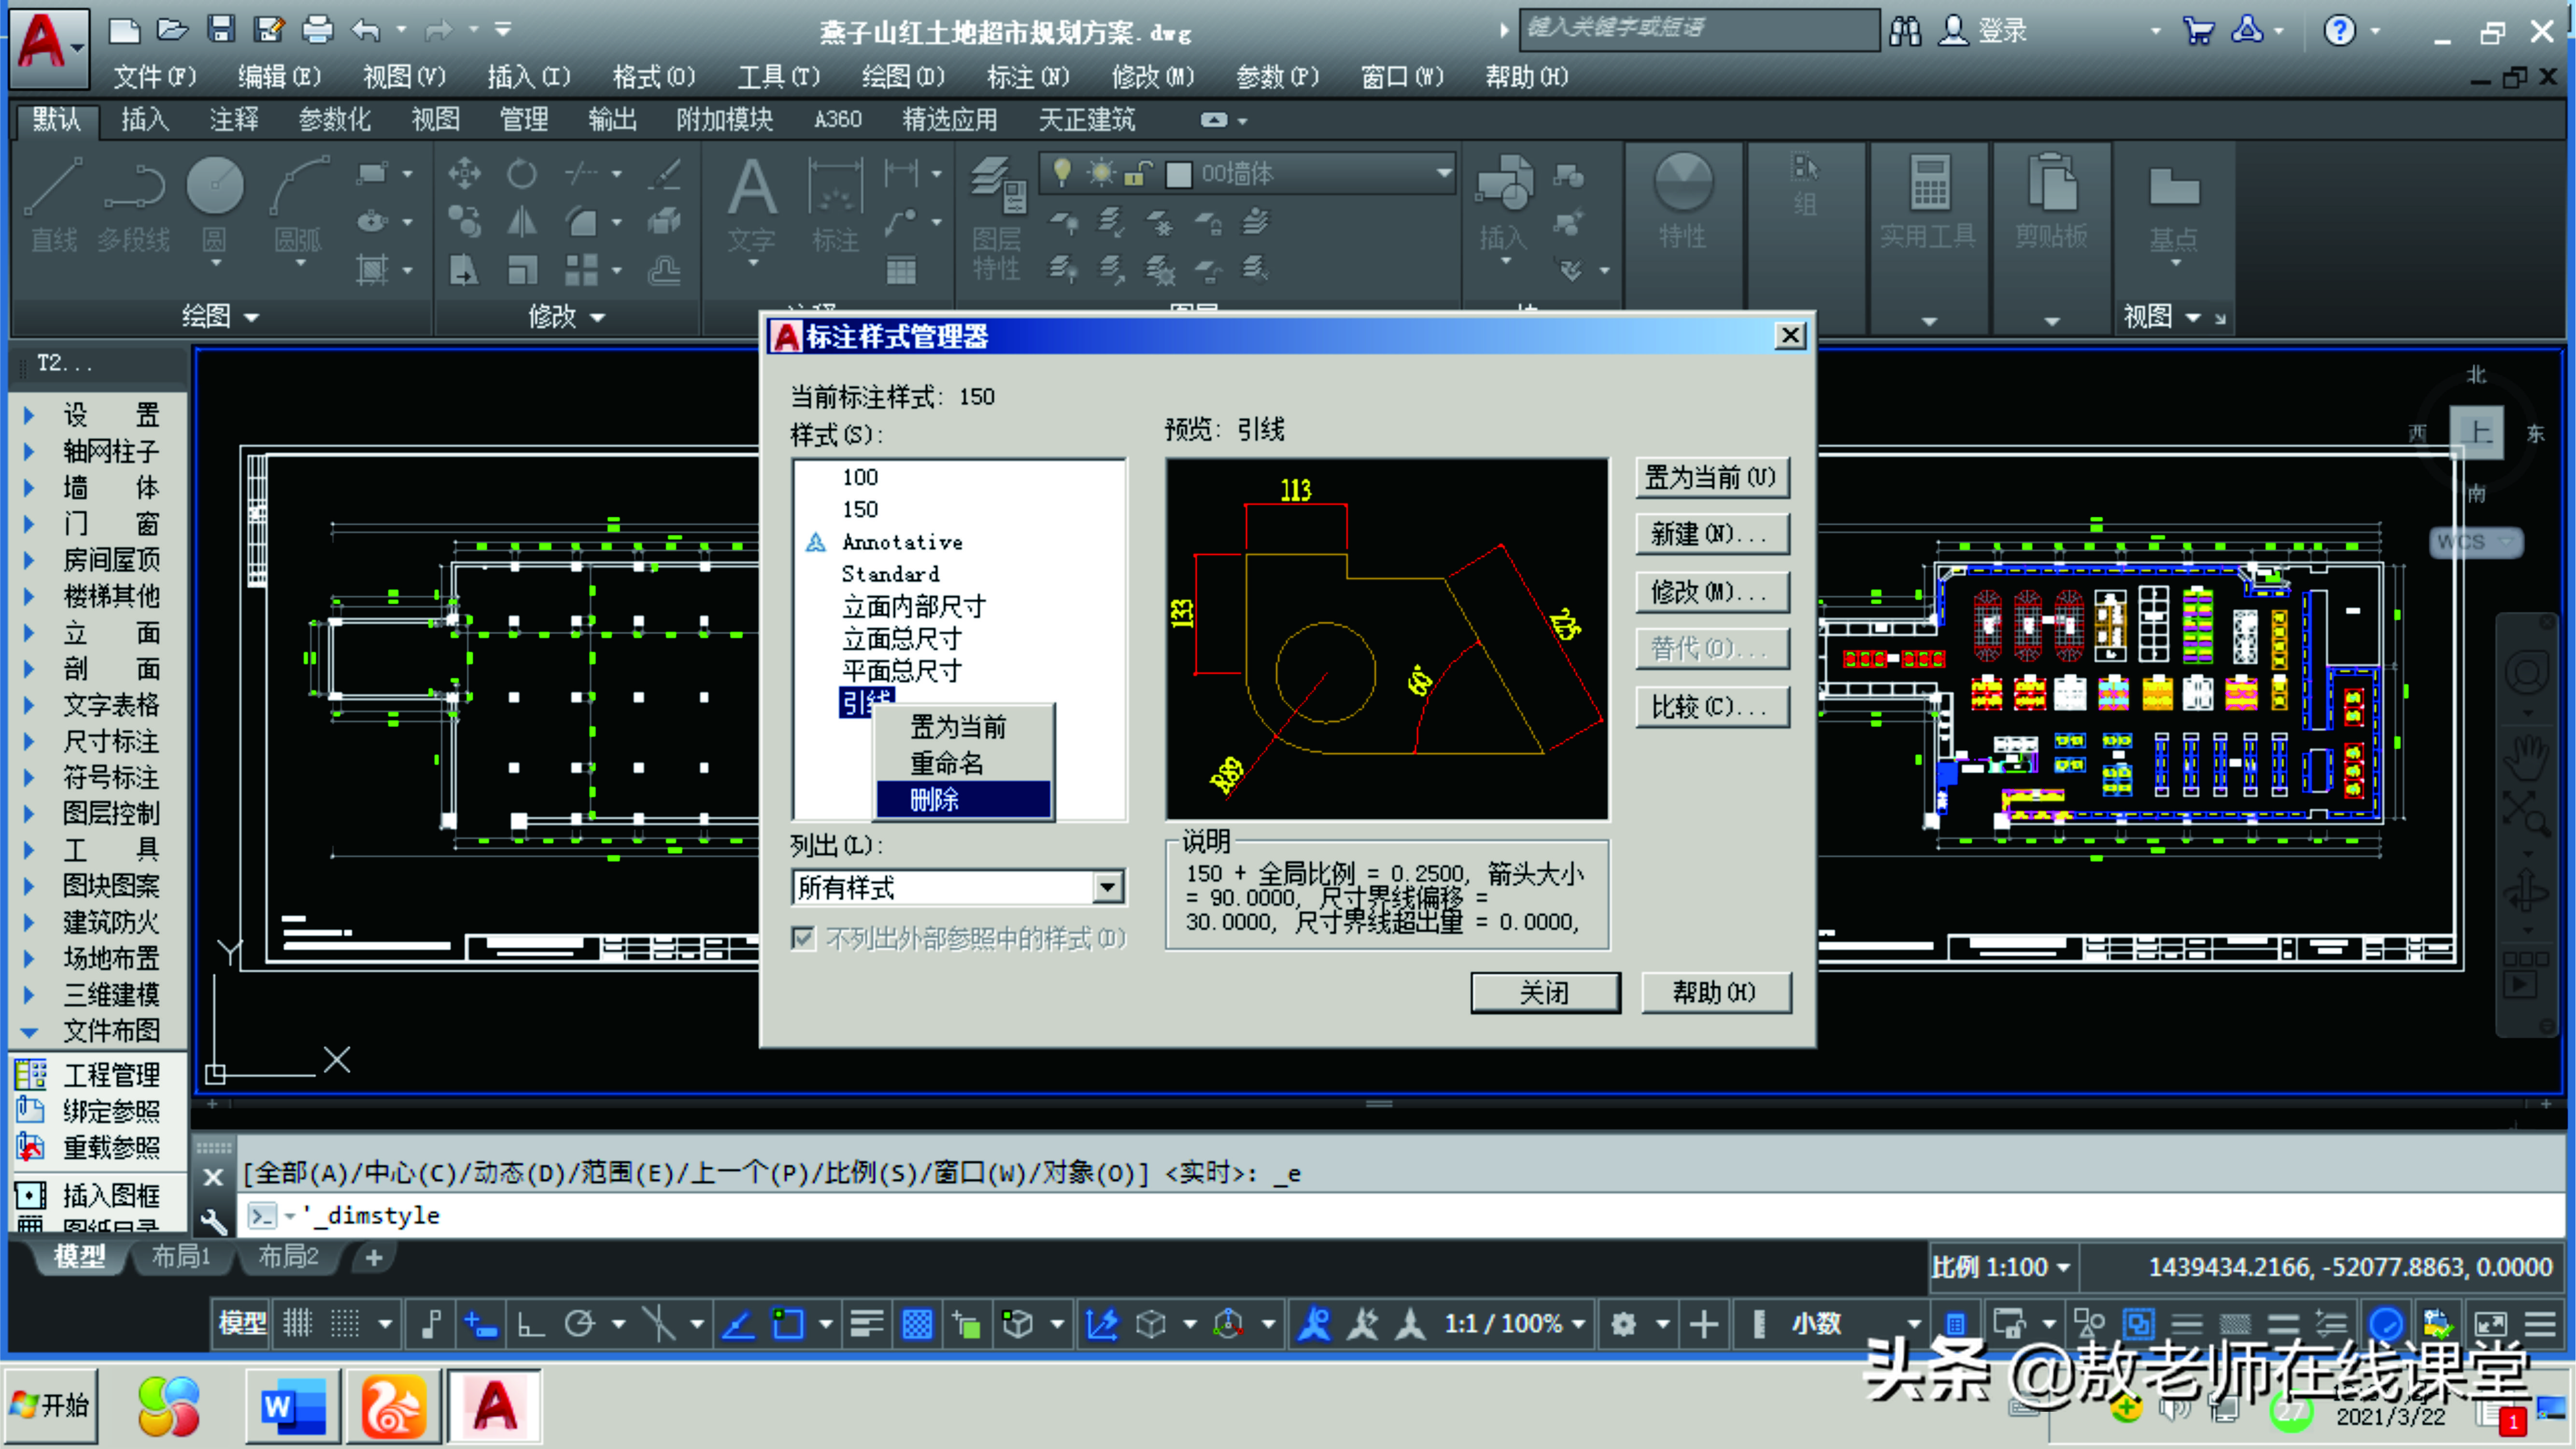Select the Annotative style in the list
Image resolution: width=2576 pixels, height=1449 pixels.
(902, 541)
